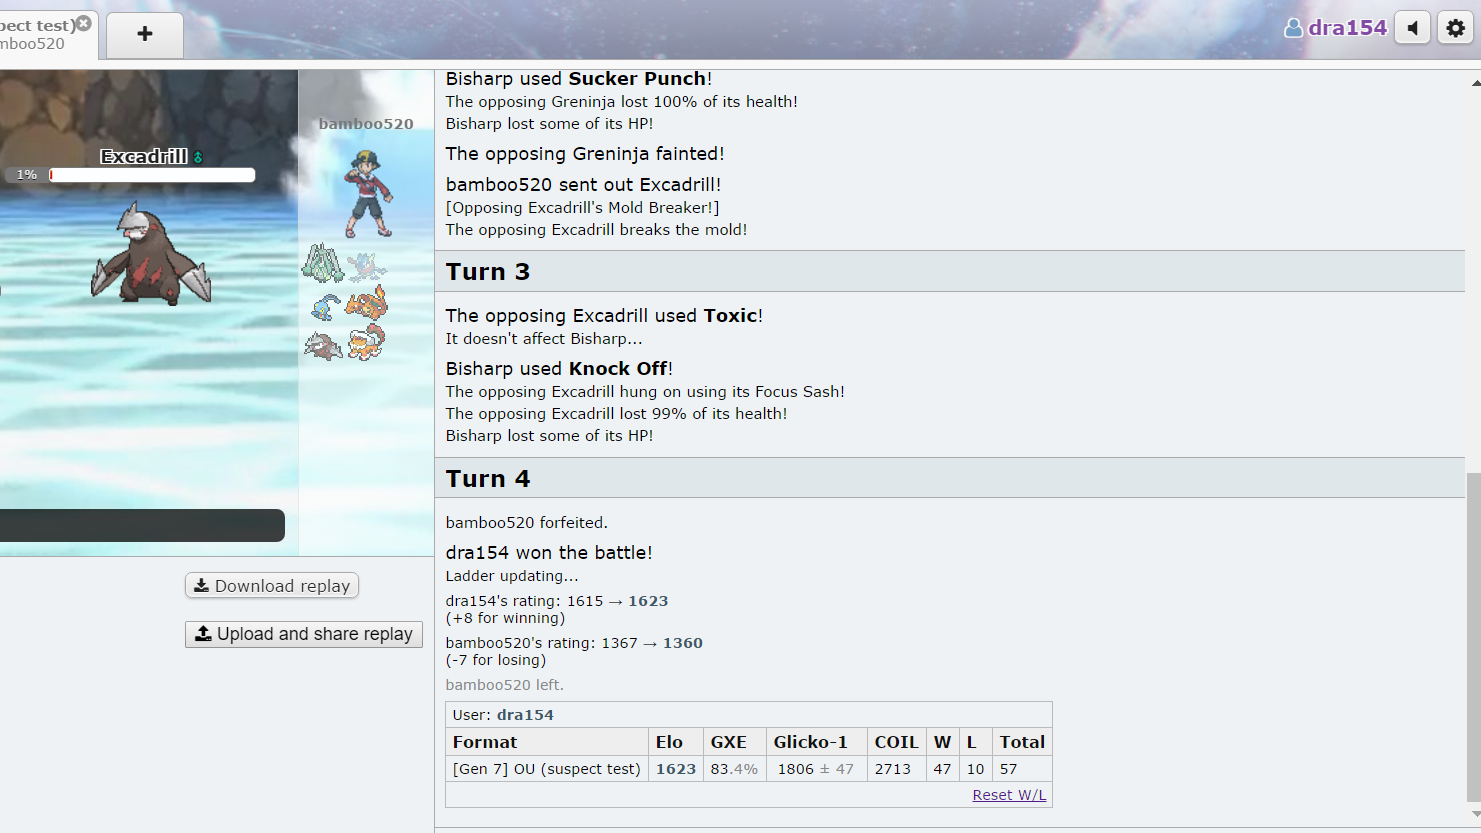Click the Landorus-Therian team icon
The width and height of the screenshot is (1481, 833).
(366, 342)
